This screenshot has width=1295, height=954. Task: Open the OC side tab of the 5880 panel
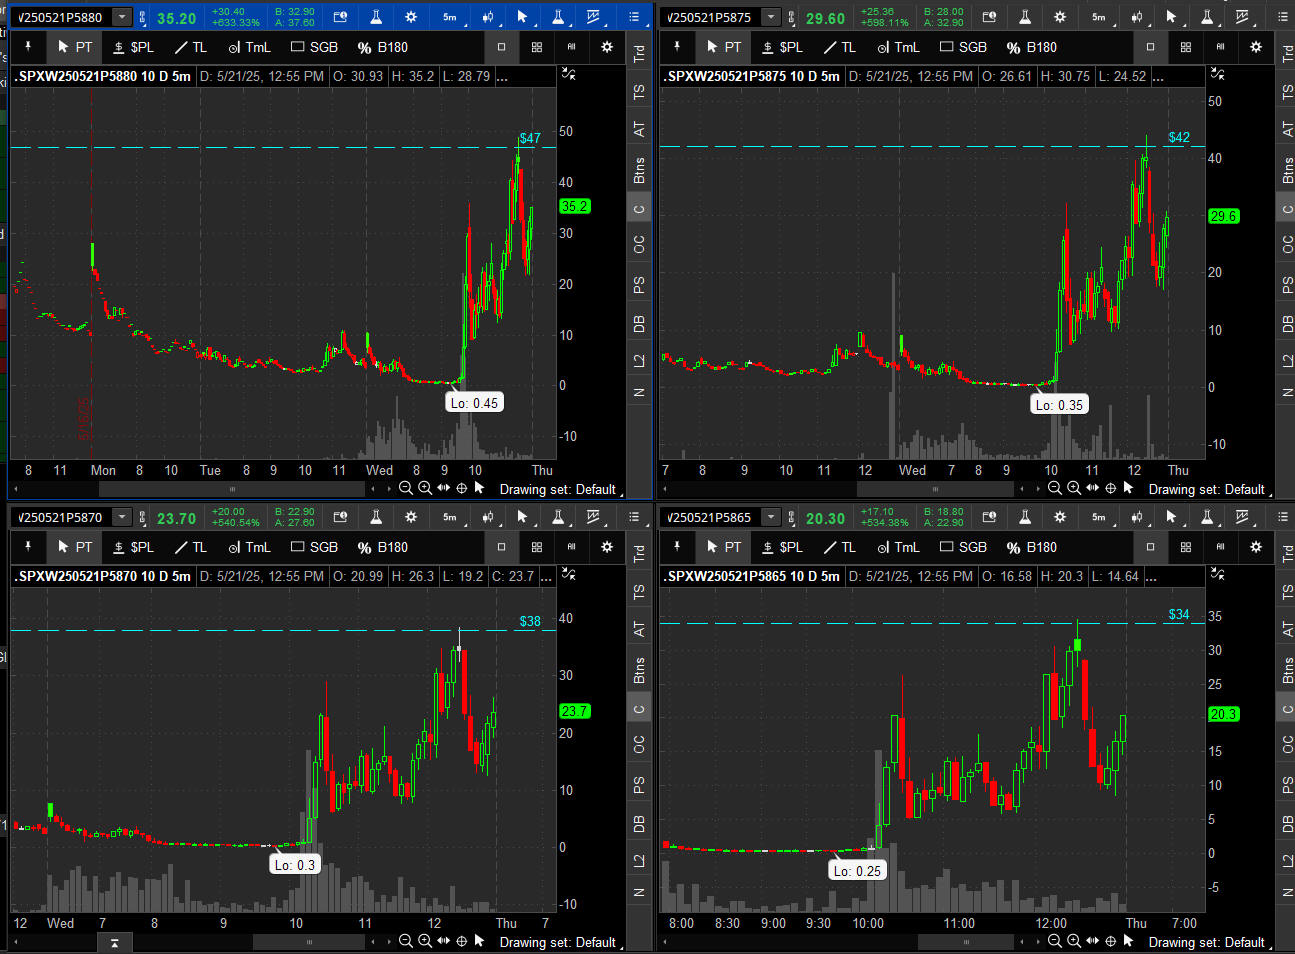(639, 244)
